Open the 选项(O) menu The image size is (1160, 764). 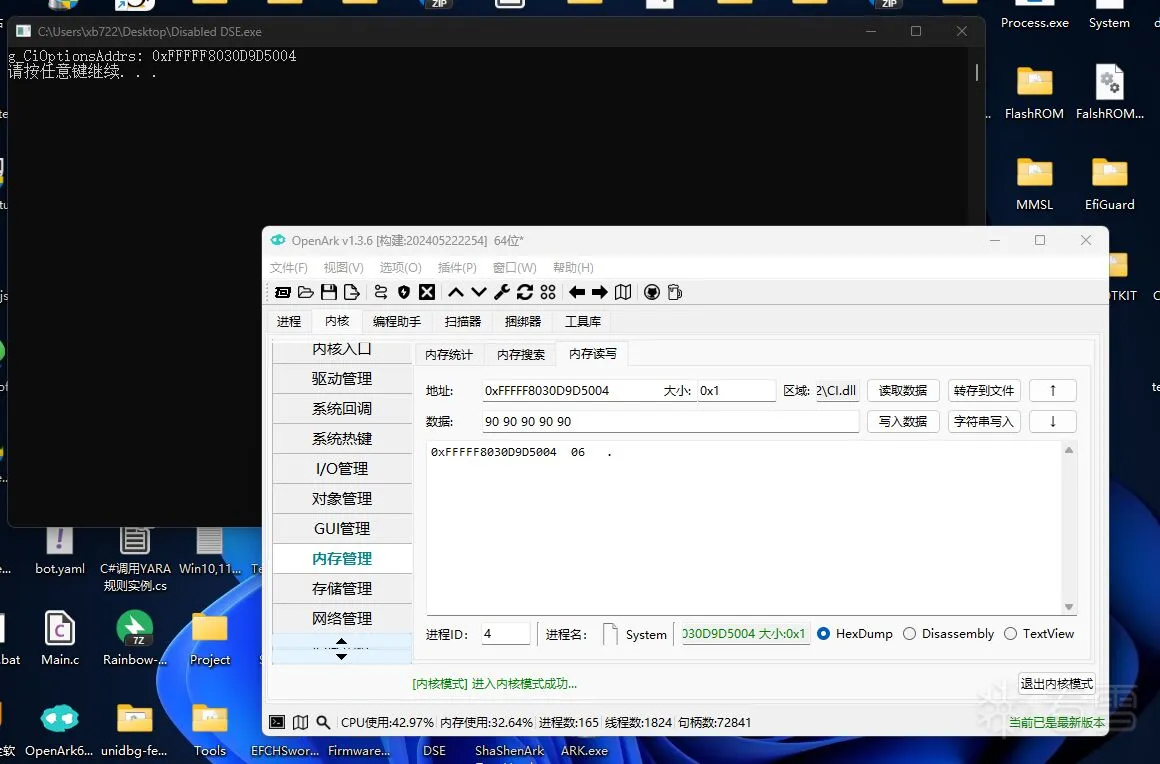[400, 267]
